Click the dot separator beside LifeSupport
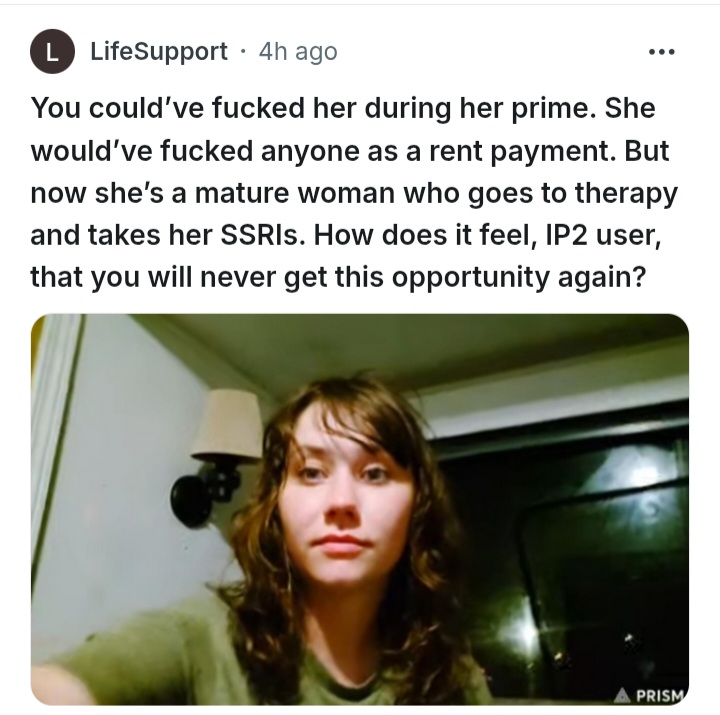720x715 pixels. 243,51
